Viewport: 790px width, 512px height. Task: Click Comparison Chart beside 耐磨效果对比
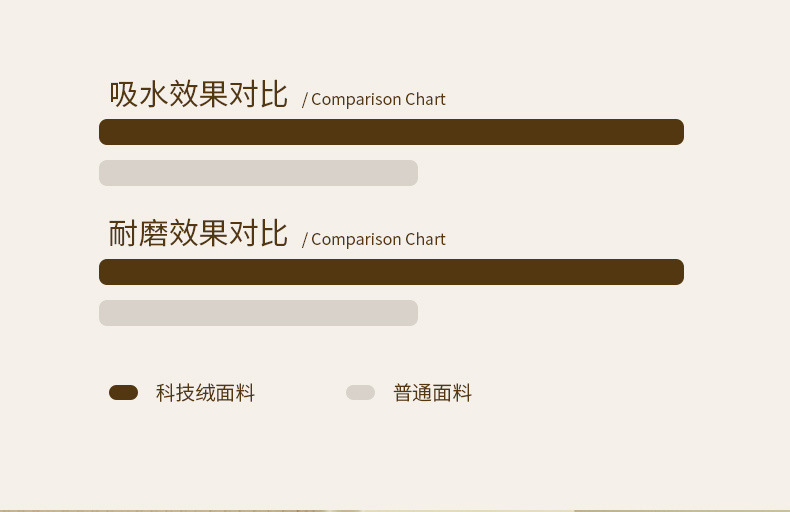click(378, 239)
